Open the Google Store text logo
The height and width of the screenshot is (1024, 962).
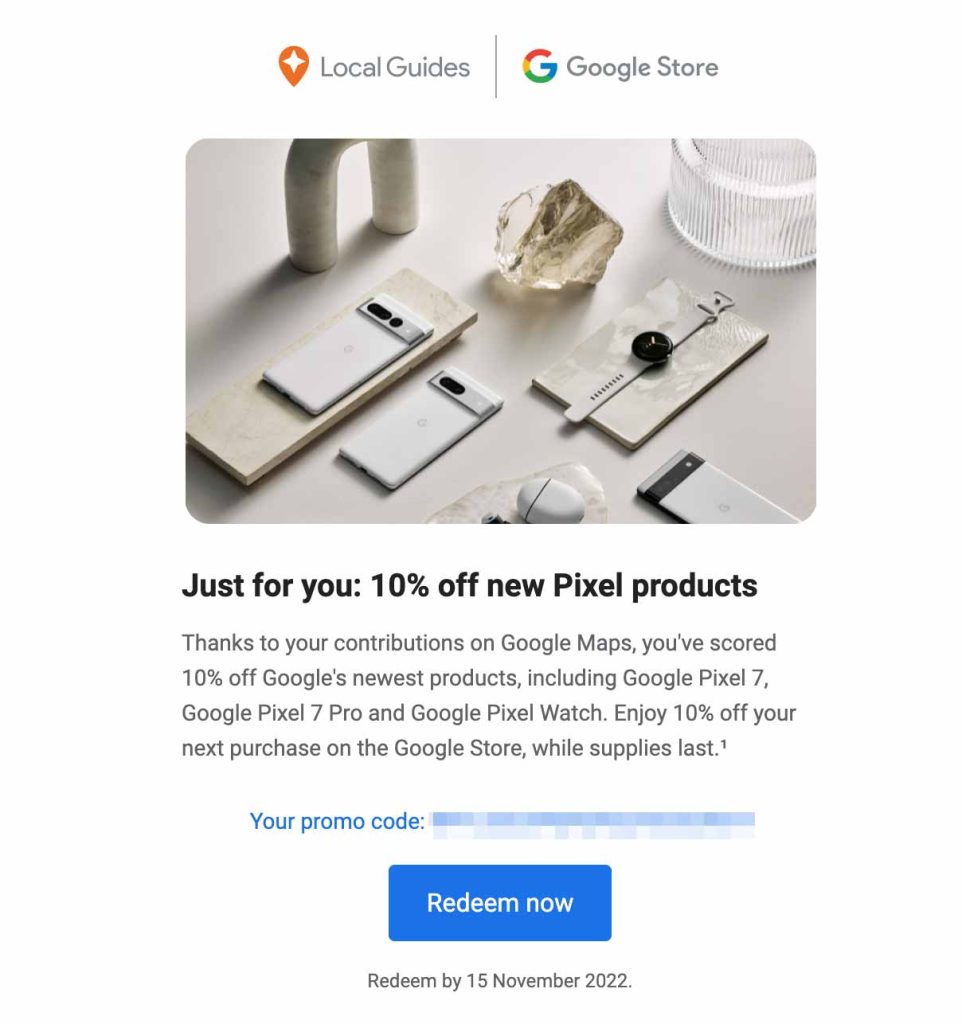(642, 67)
